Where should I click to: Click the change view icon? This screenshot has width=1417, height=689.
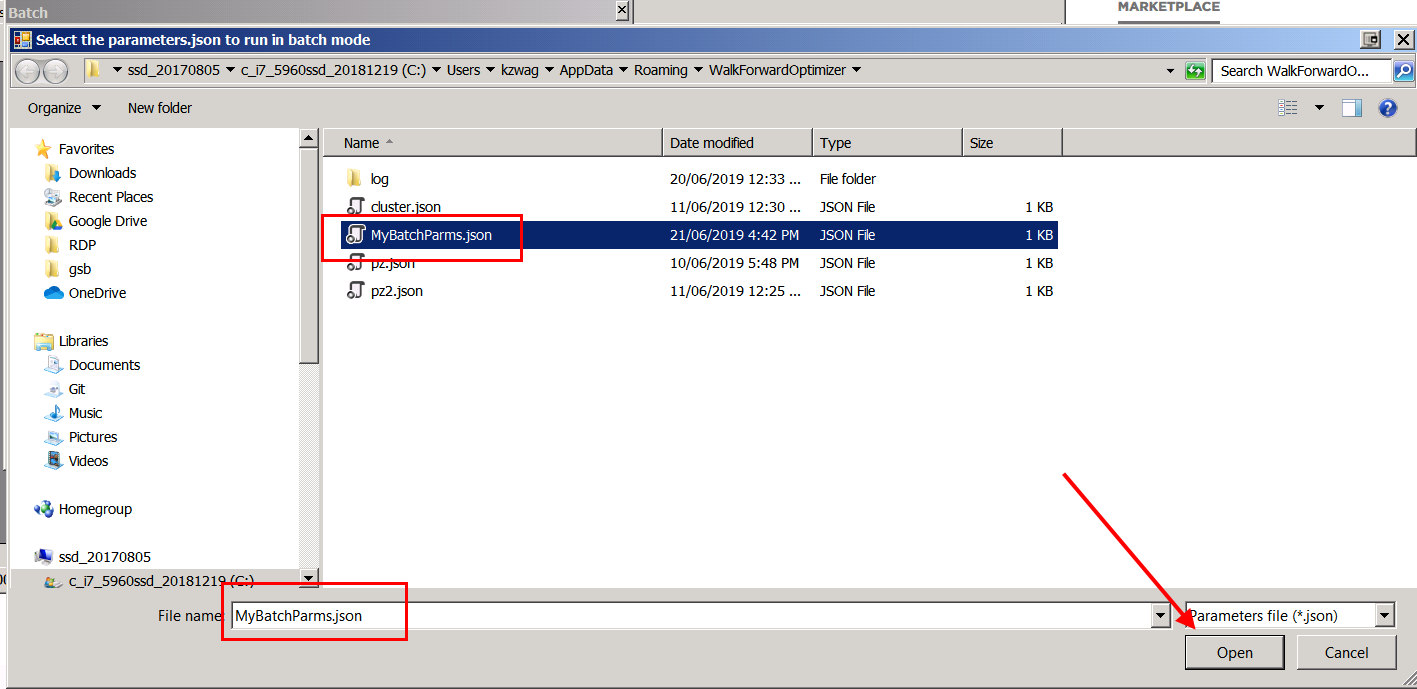[x=1288, y=108]
